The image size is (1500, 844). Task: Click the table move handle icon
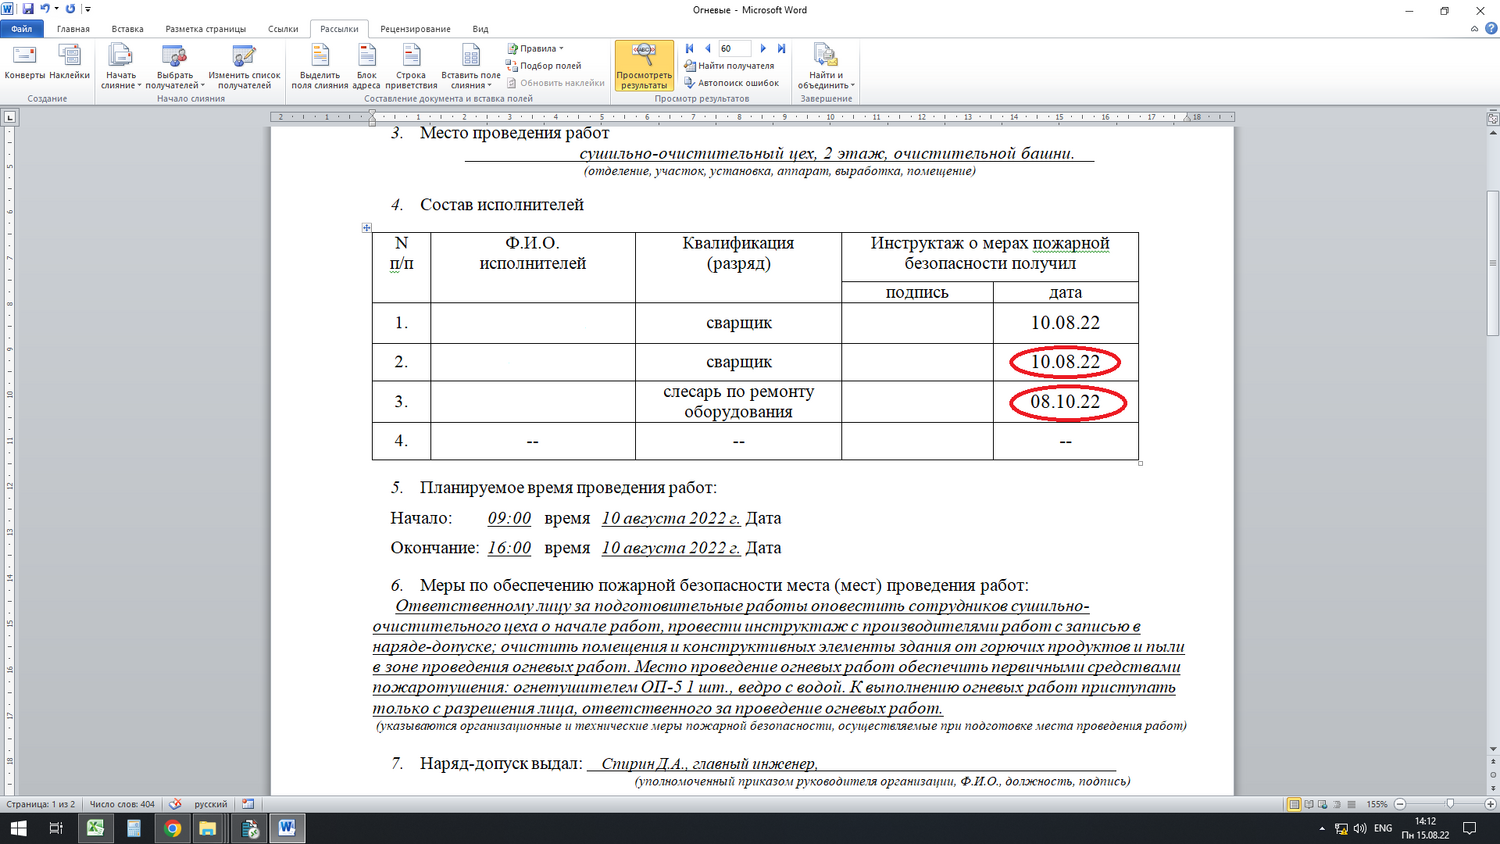click(x=366, y=228)
